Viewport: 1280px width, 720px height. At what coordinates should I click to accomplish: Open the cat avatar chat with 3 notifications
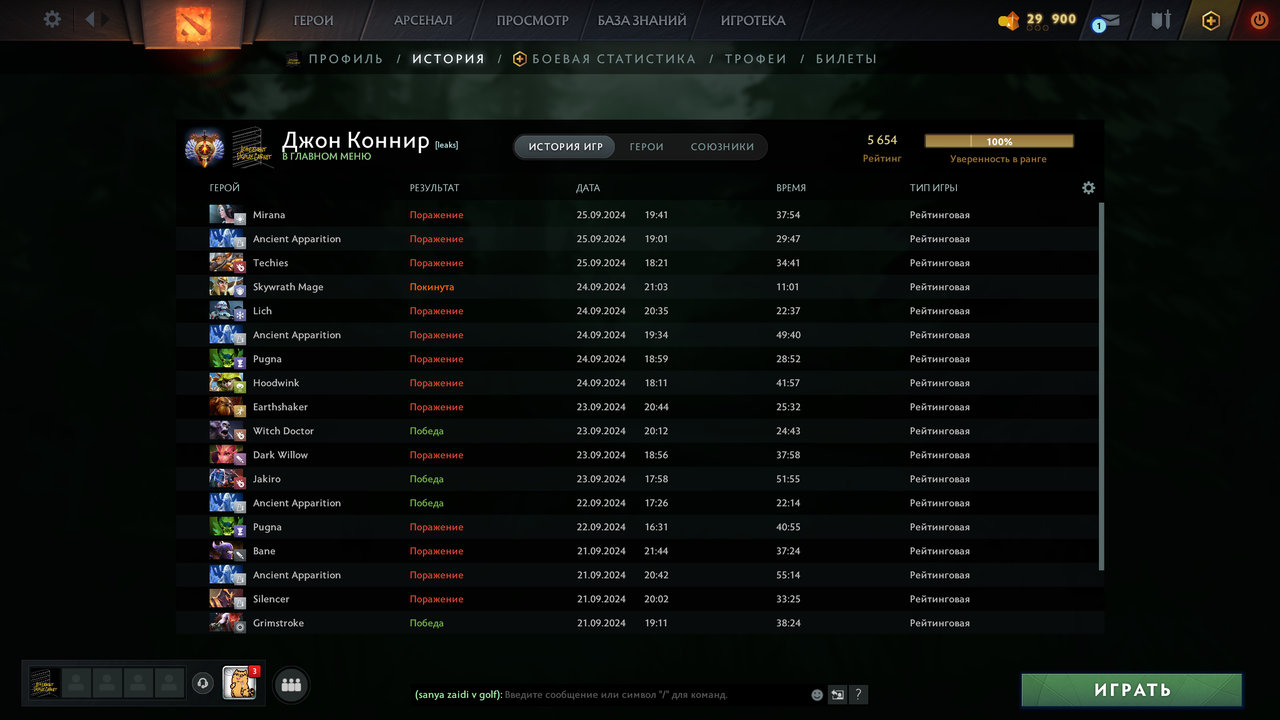tap(240, 683)
